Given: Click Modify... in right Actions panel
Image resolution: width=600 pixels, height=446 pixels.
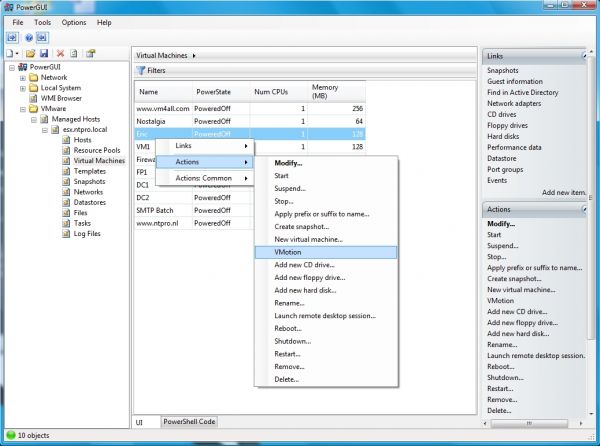Looking at the screenshot, I should coord(501,224).
